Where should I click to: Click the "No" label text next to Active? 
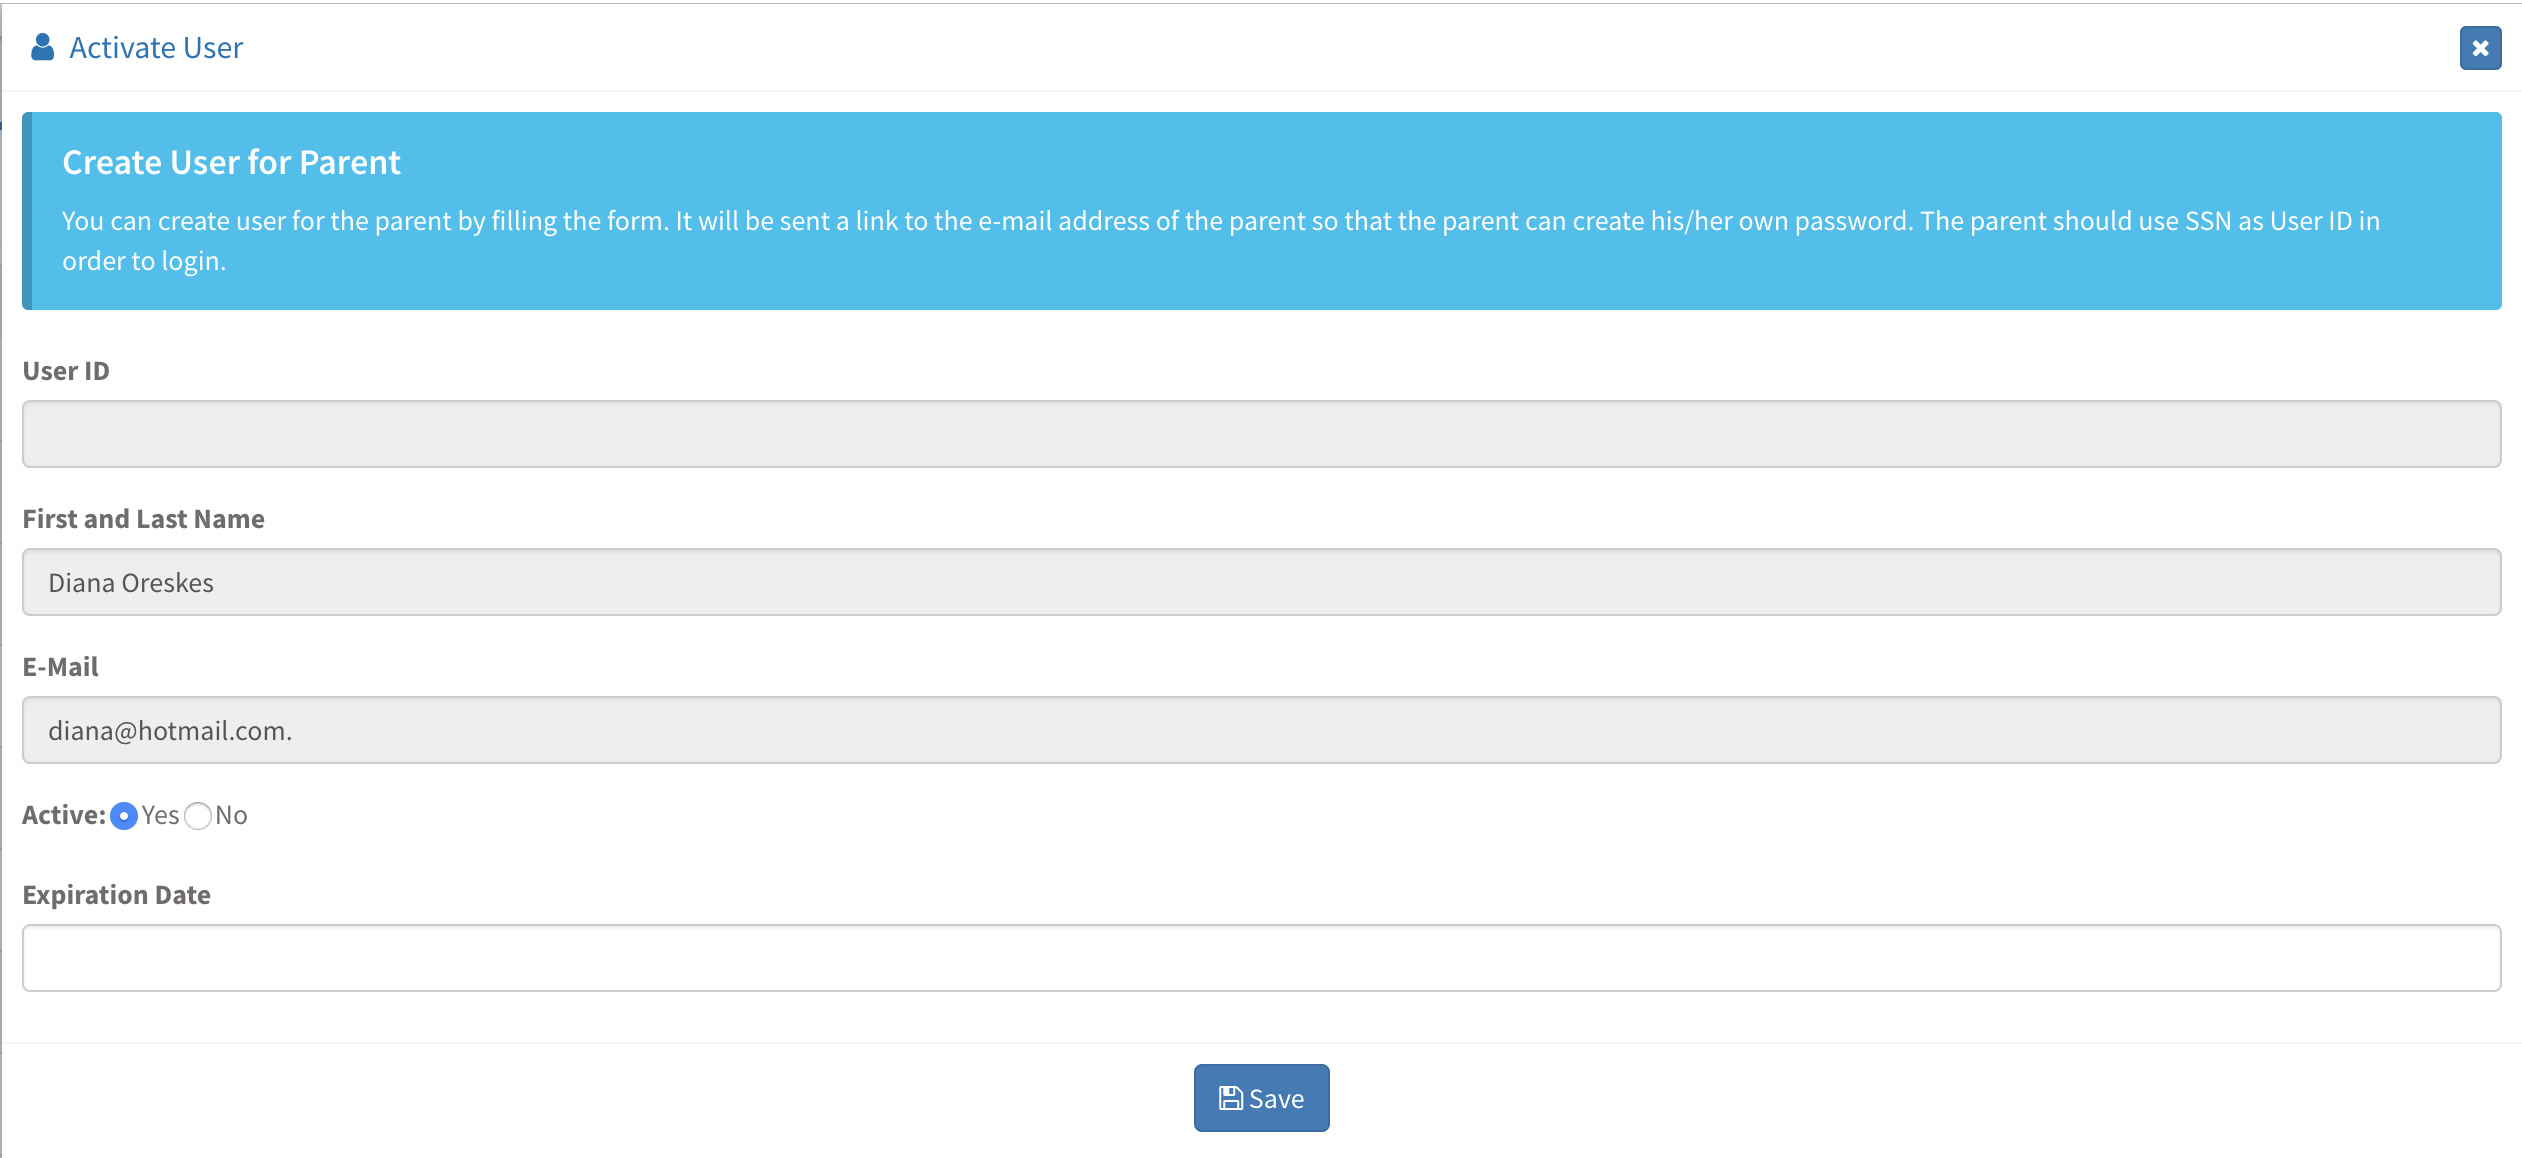(x=231, y=815)
